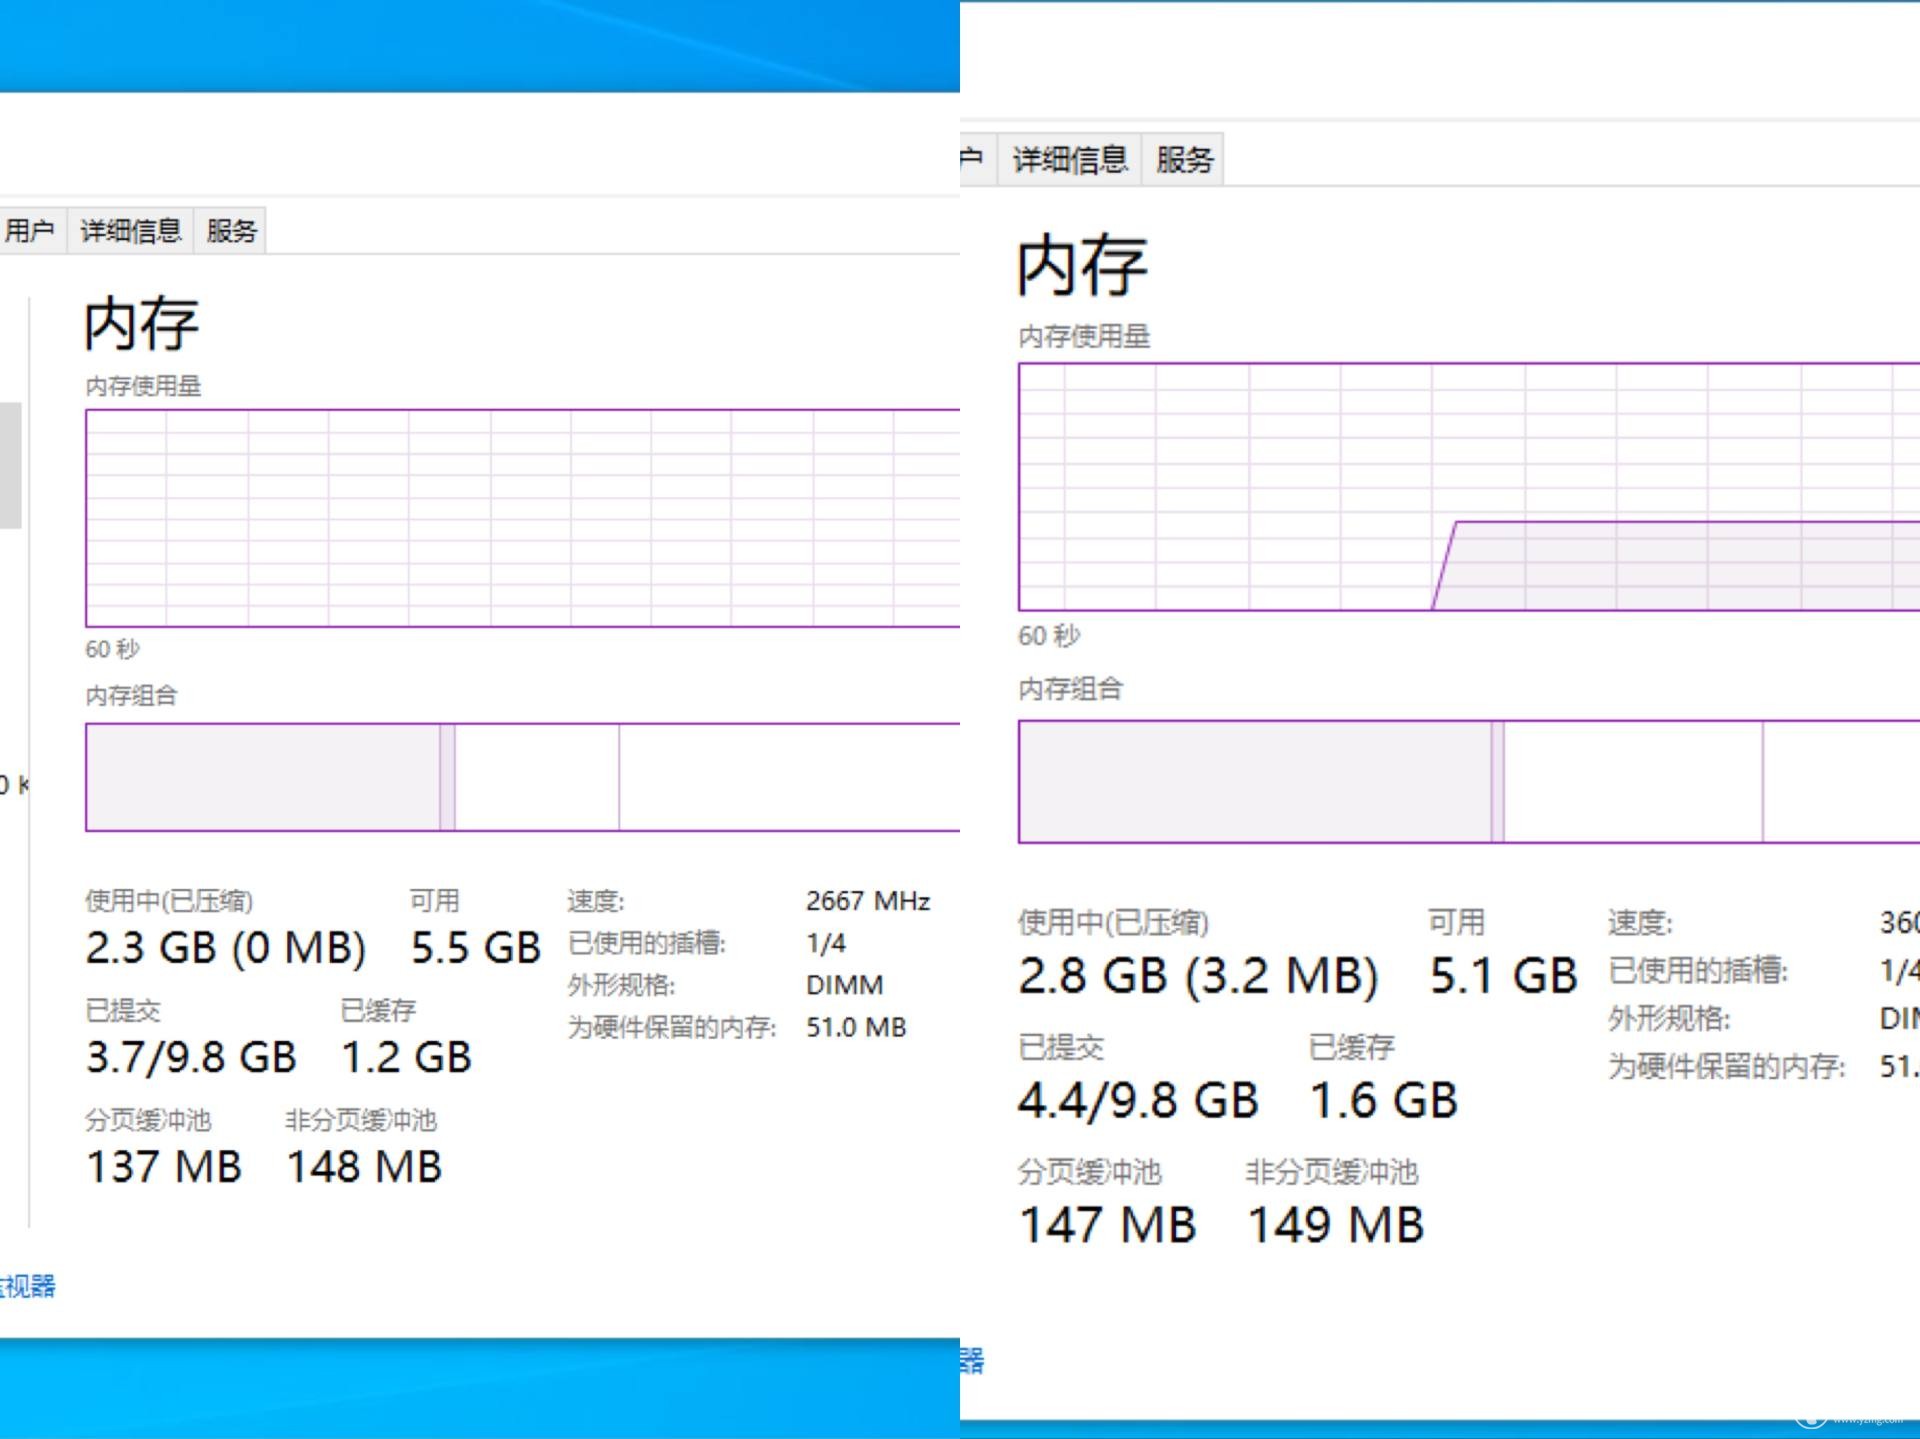This screenshot has height=1439, width=1920.
Task: Switch to 详细信息 tab in left window
Action: [130, 231]
